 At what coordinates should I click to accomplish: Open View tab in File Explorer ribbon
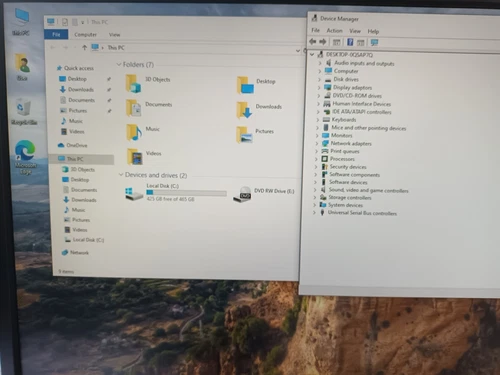pos(114,34)
